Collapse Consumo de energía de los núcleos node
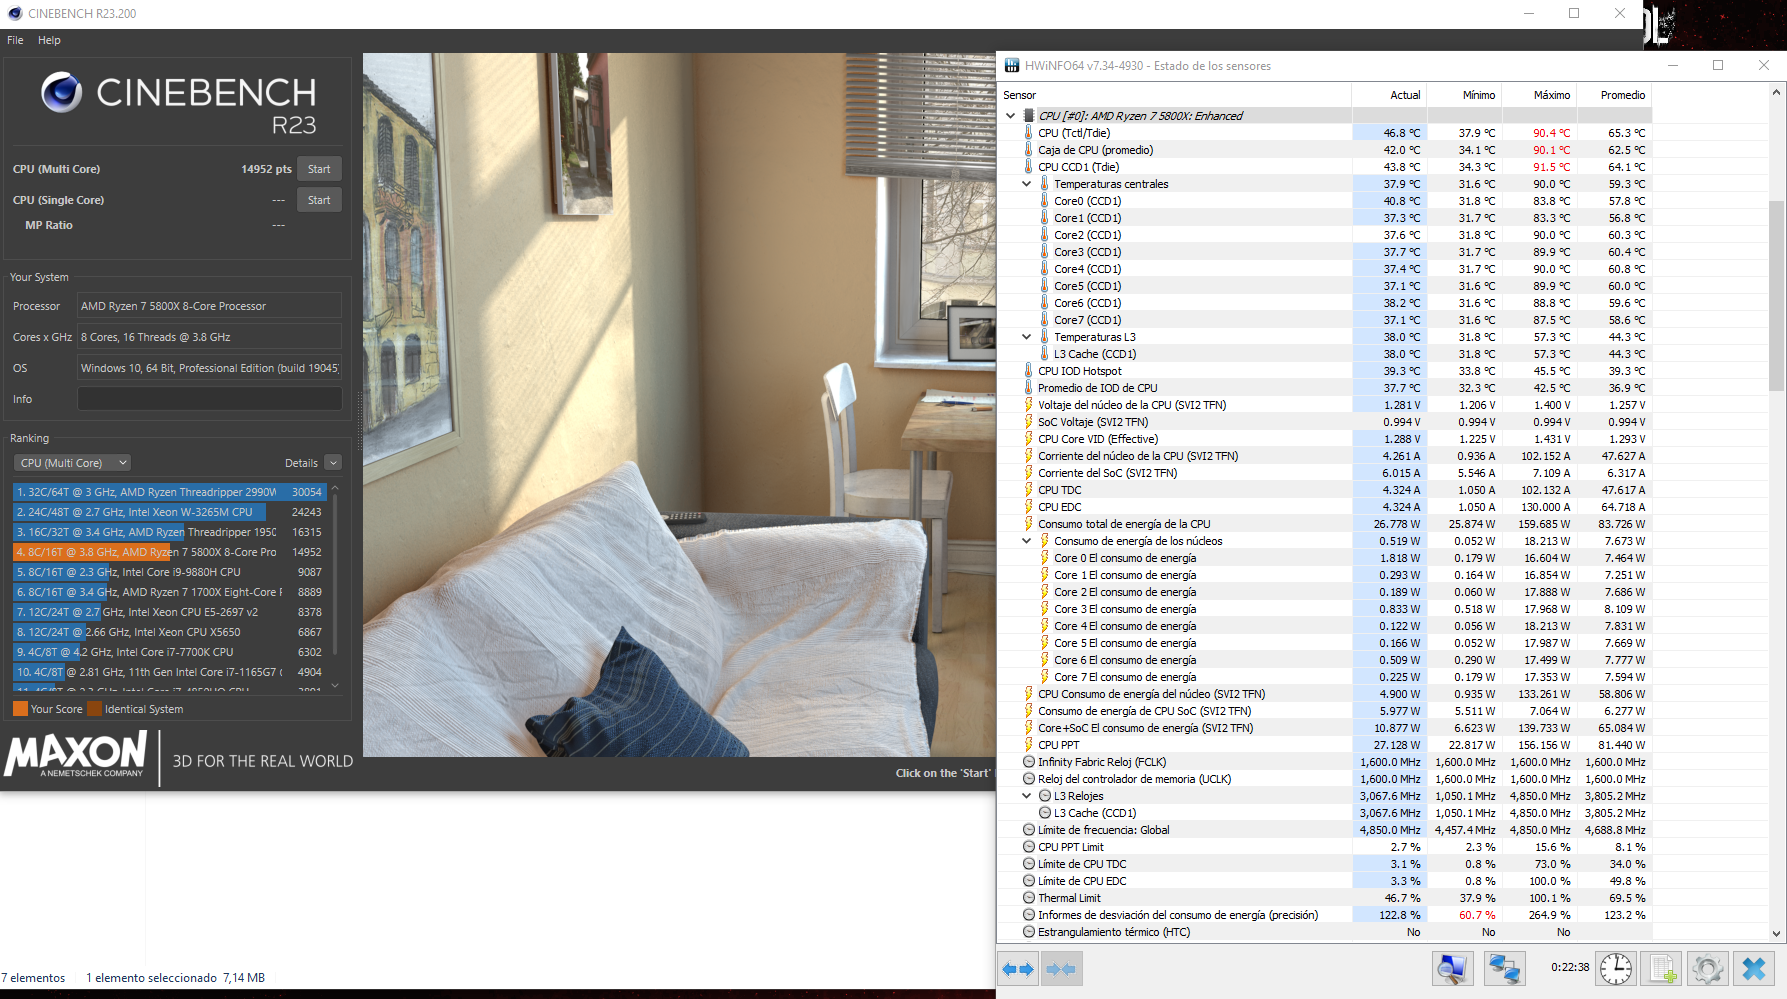The image size is (1787, 999). click(1026, 541)
